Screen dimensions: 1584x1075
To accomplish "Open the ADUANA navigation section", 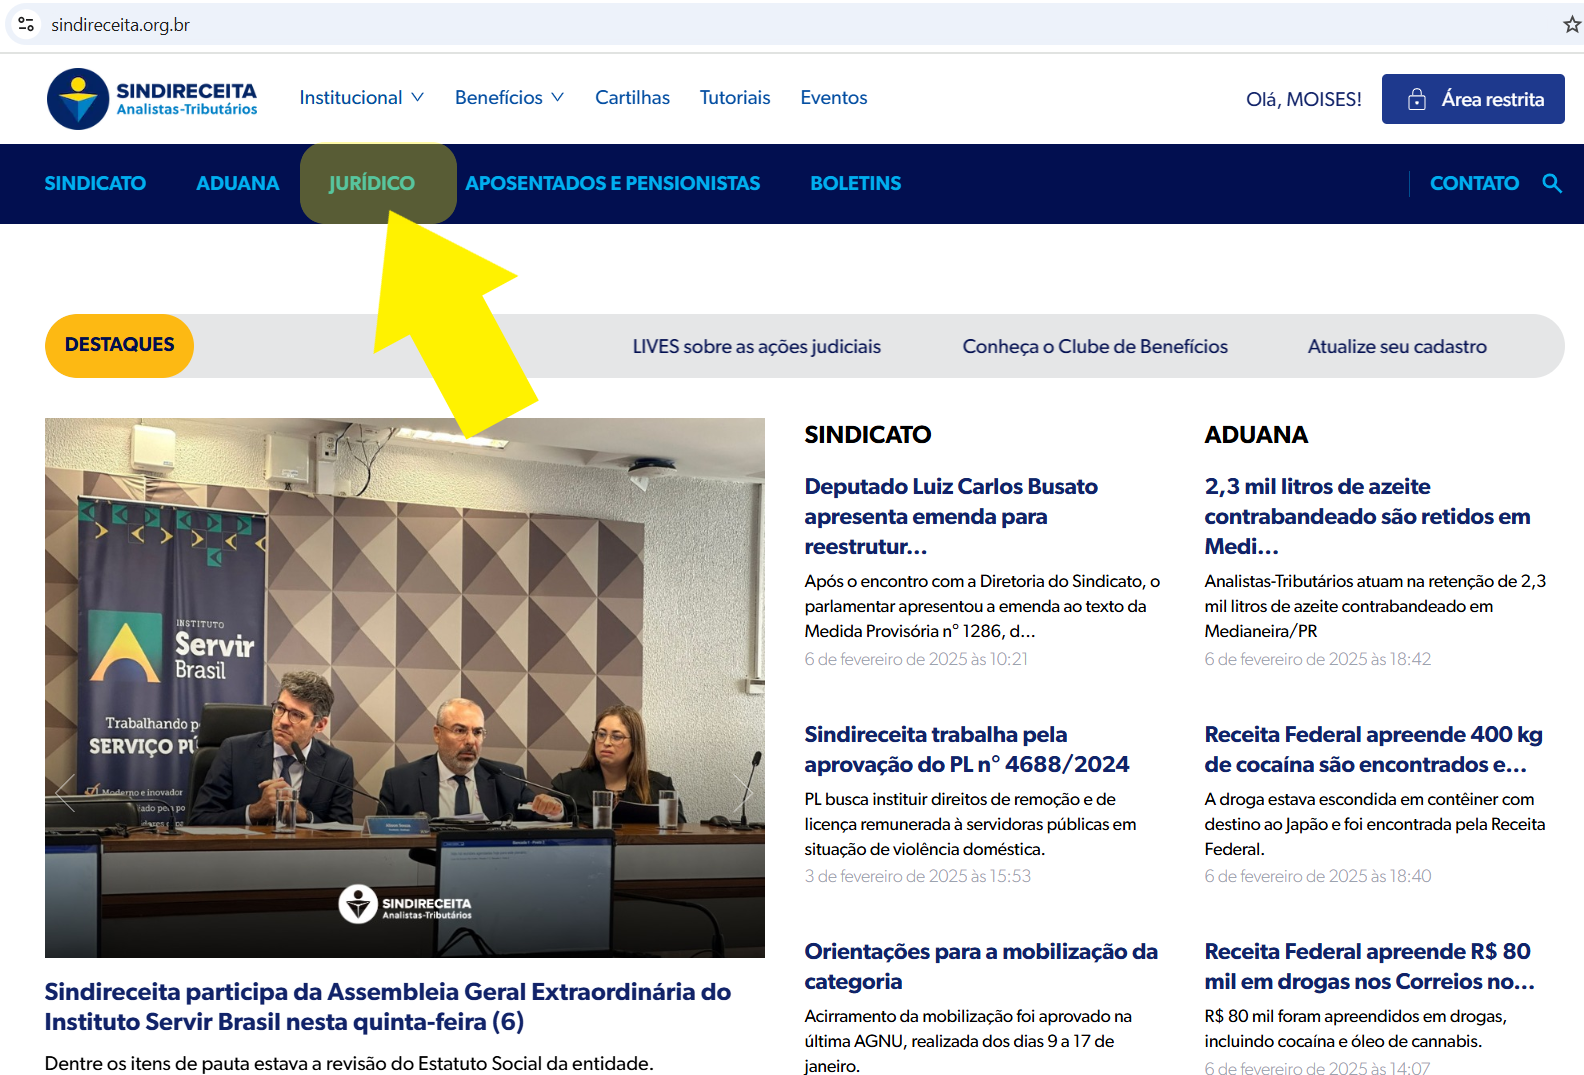I will 237,184.
